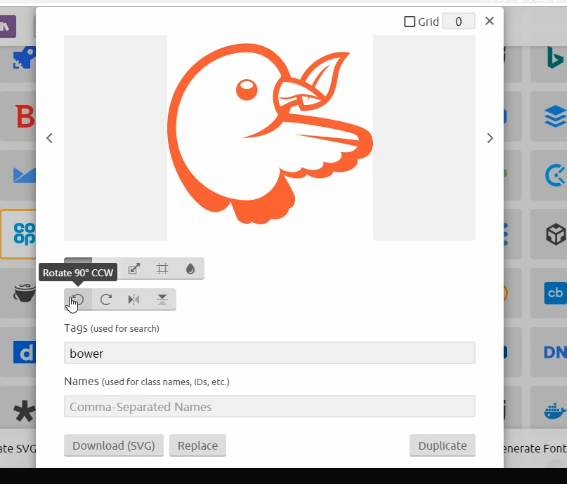Rotate the icon 90° clockwise
The height and width of the screenshot is (484, 567).
click(106, 300)
